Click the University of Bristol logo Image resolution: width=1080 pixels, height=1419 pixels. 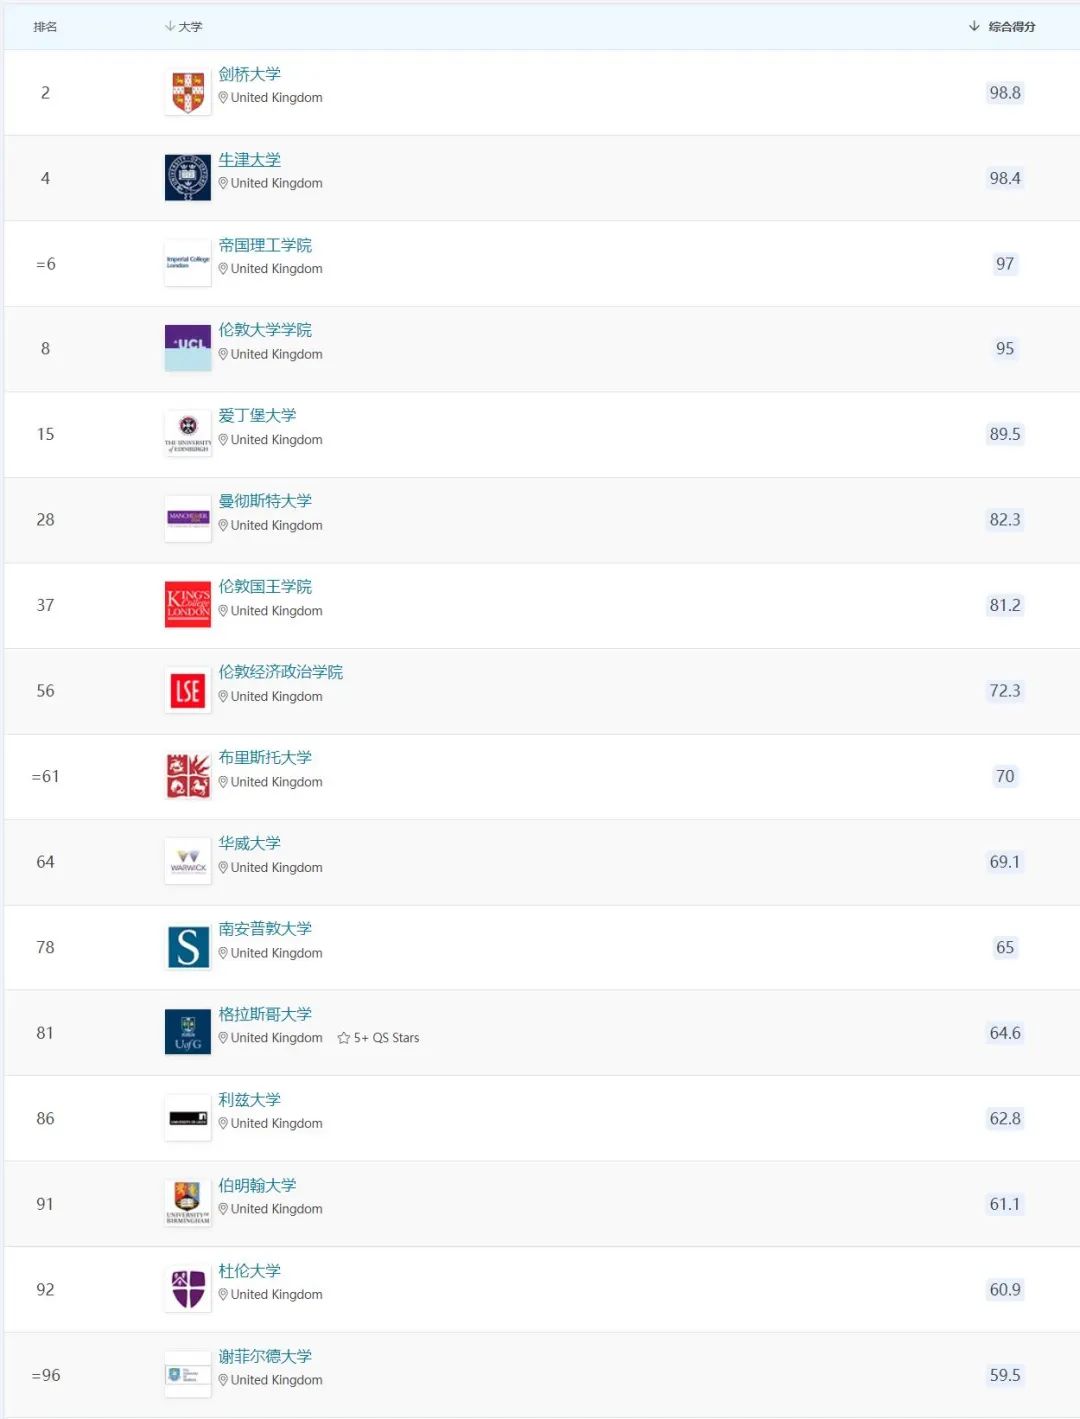point(188,777)
